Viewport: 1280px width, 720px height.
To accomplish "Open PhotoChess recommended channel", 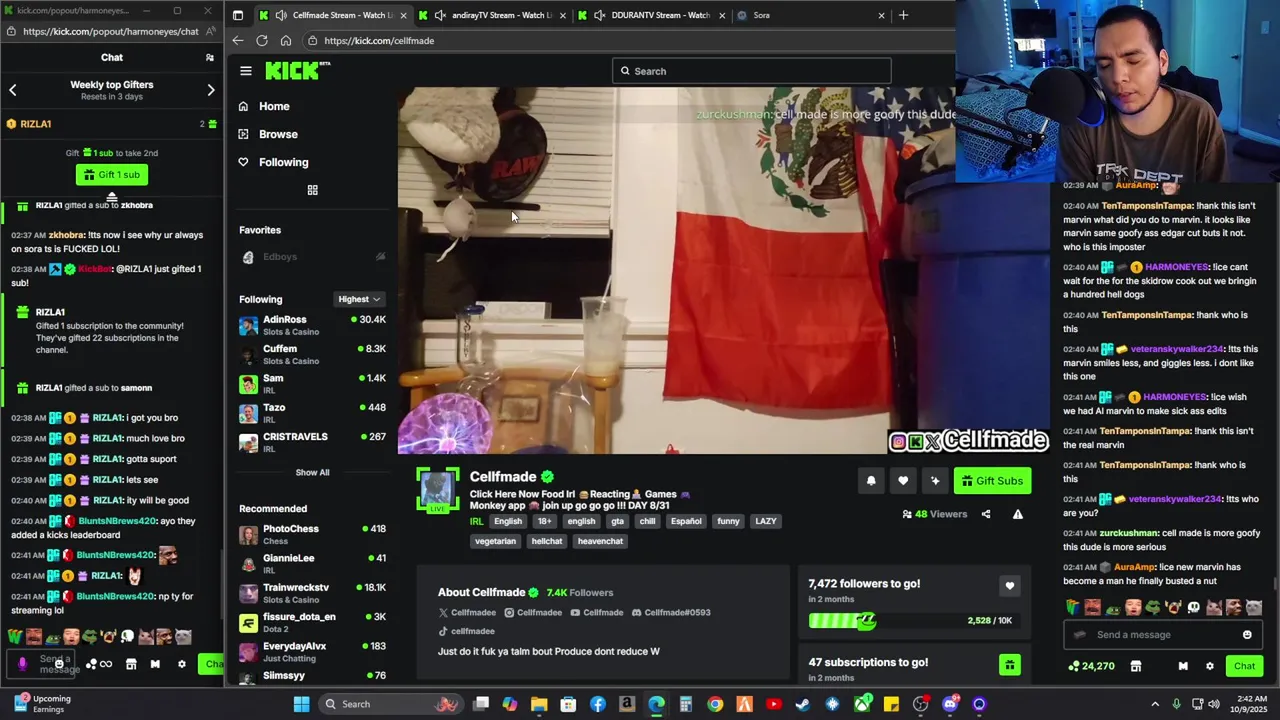I will (x=312, y=534).
